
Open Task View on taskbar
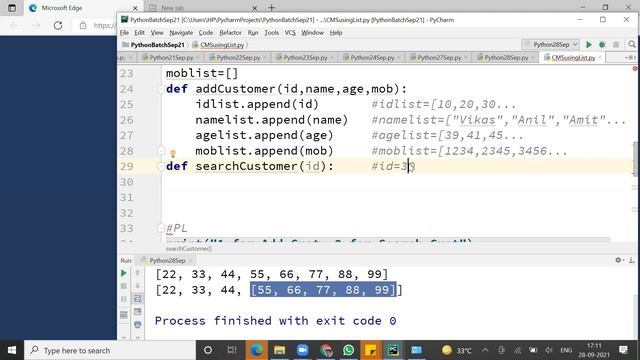coord(232,350)
